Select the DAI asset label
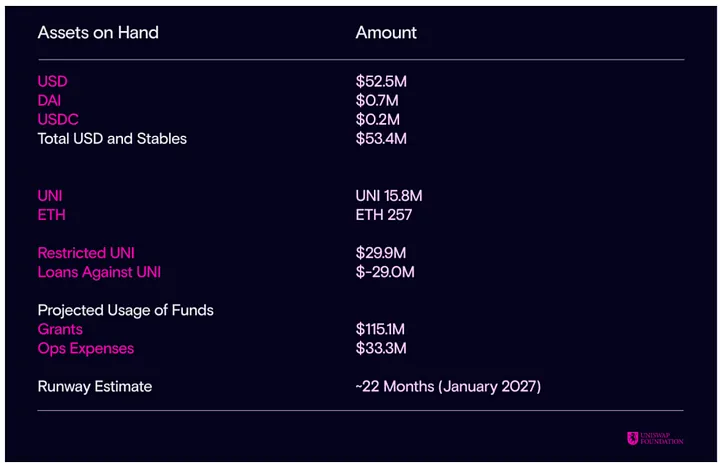 50,100
